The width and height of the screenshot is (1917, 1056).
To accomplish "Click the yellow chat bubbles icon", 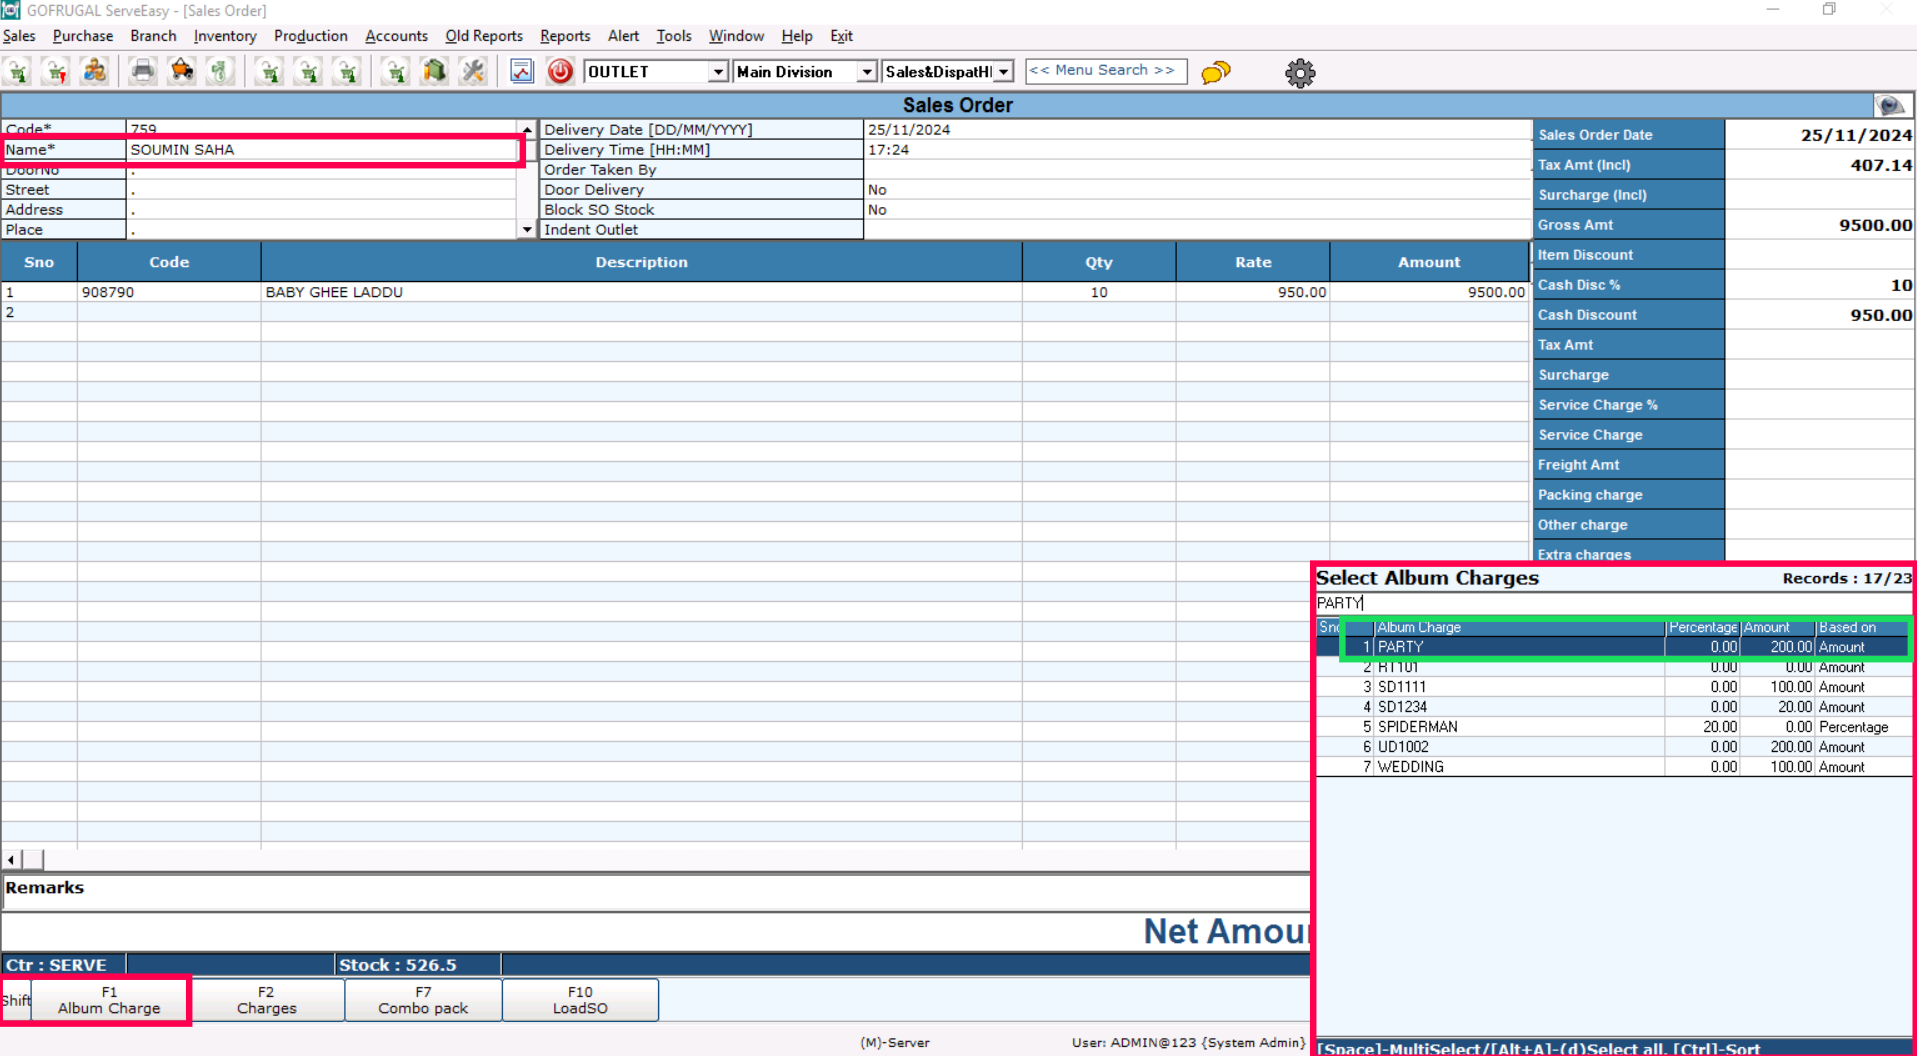I will [1215, 72].
